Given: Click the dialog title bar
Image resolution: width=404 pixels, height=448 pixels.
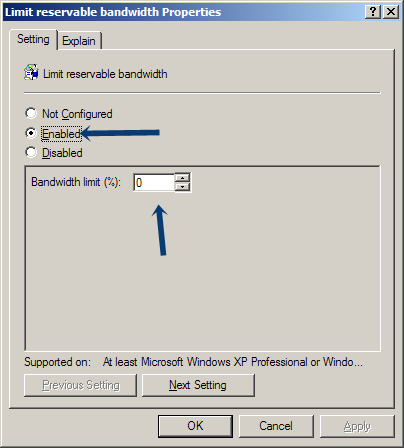Looking at the screenshot, I should tap(183, 12).
